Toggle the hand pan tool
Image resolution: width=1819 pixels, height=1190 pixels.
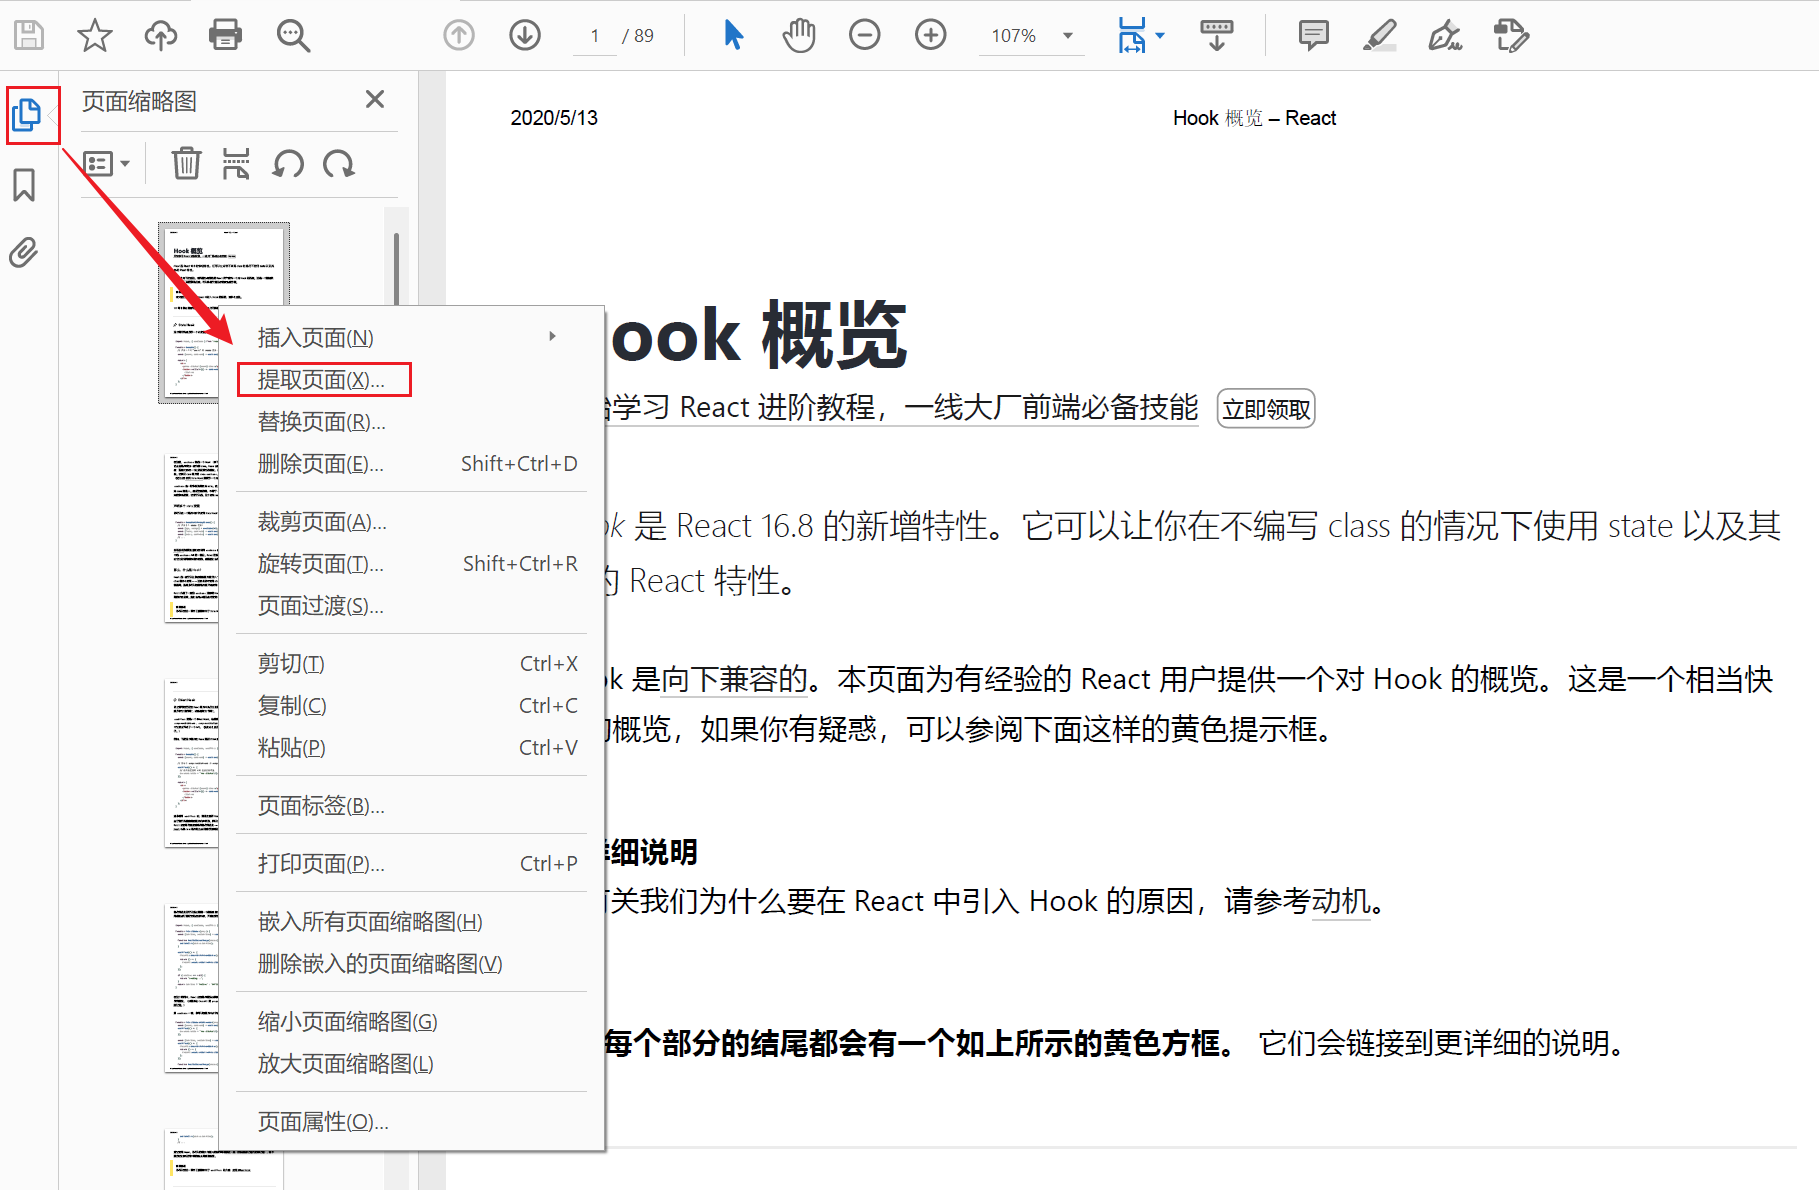pos(798,34)
